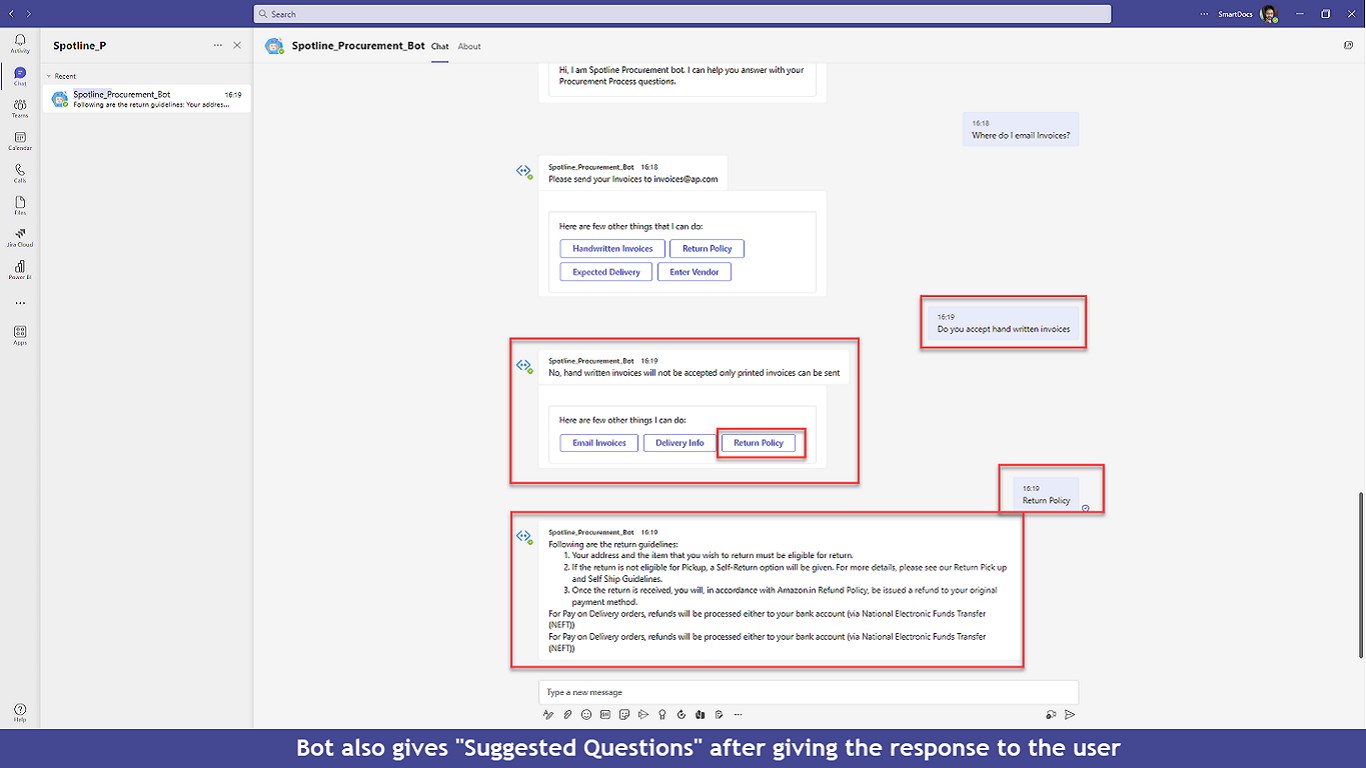Open Calls in the left rail

click(x=20, y=173)
